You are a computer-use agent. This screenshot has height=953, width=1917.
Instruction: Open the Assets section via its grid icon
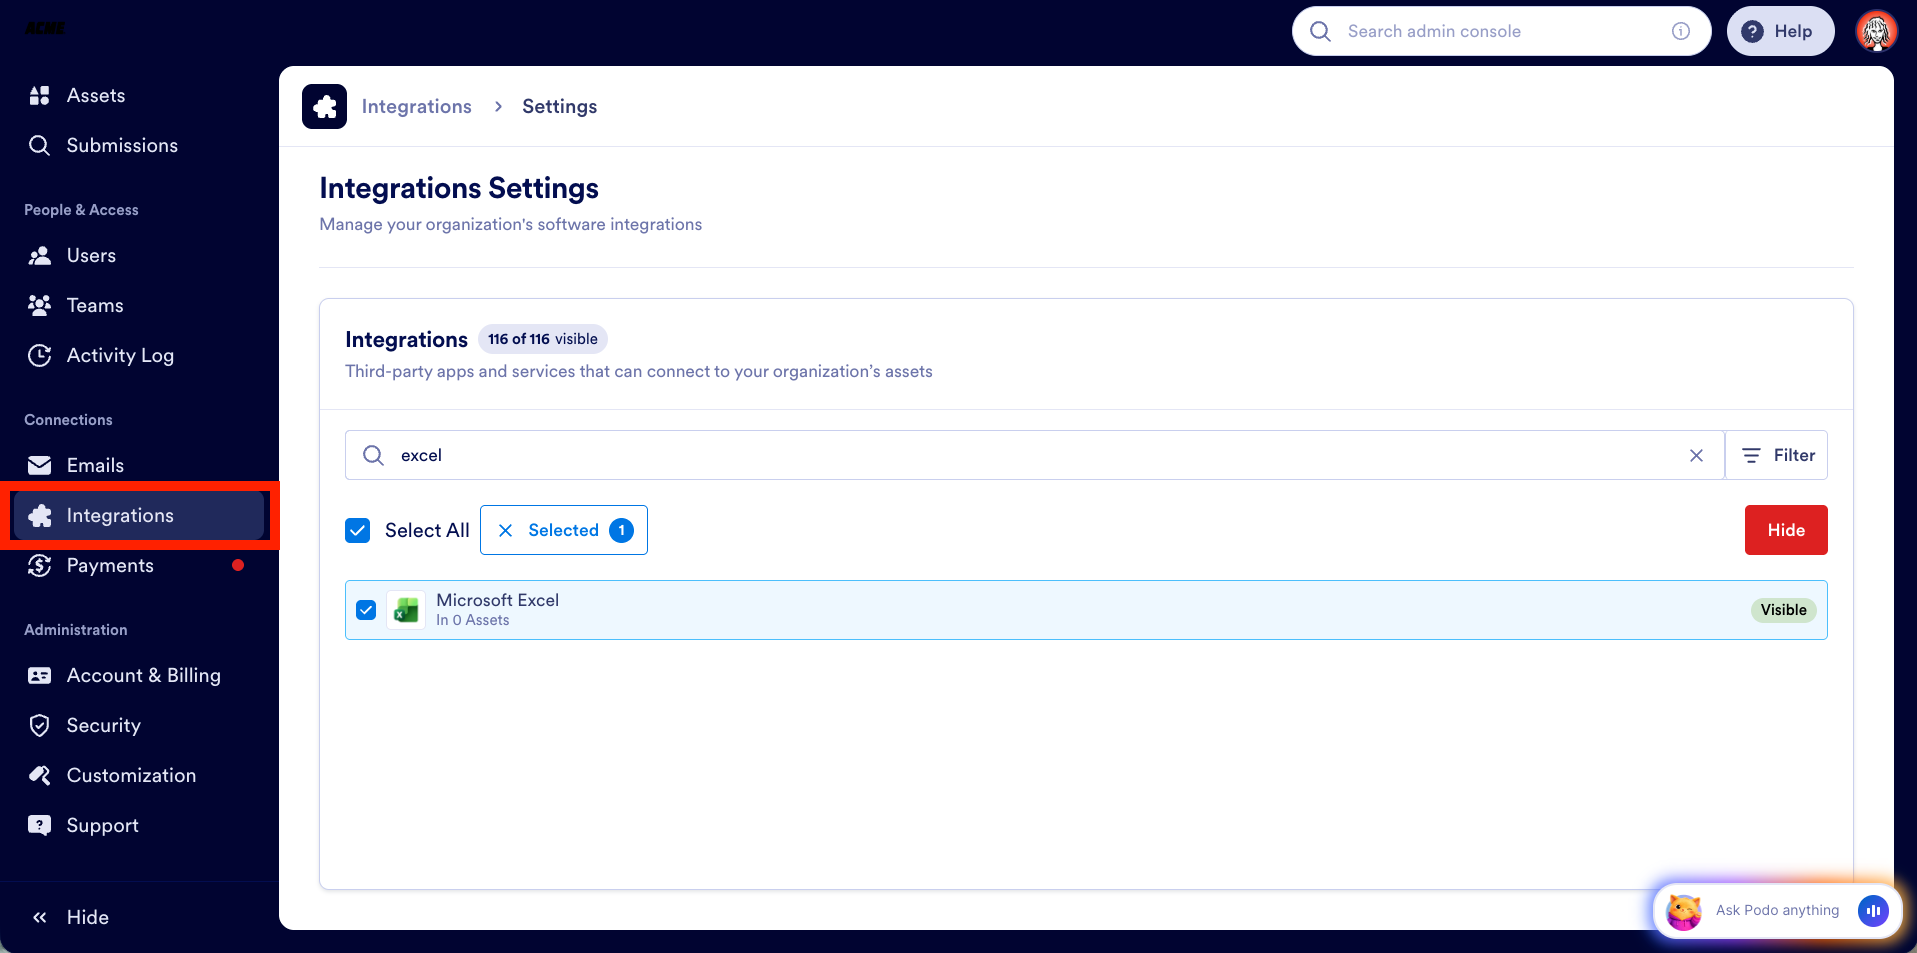click(x=40, y=95)
